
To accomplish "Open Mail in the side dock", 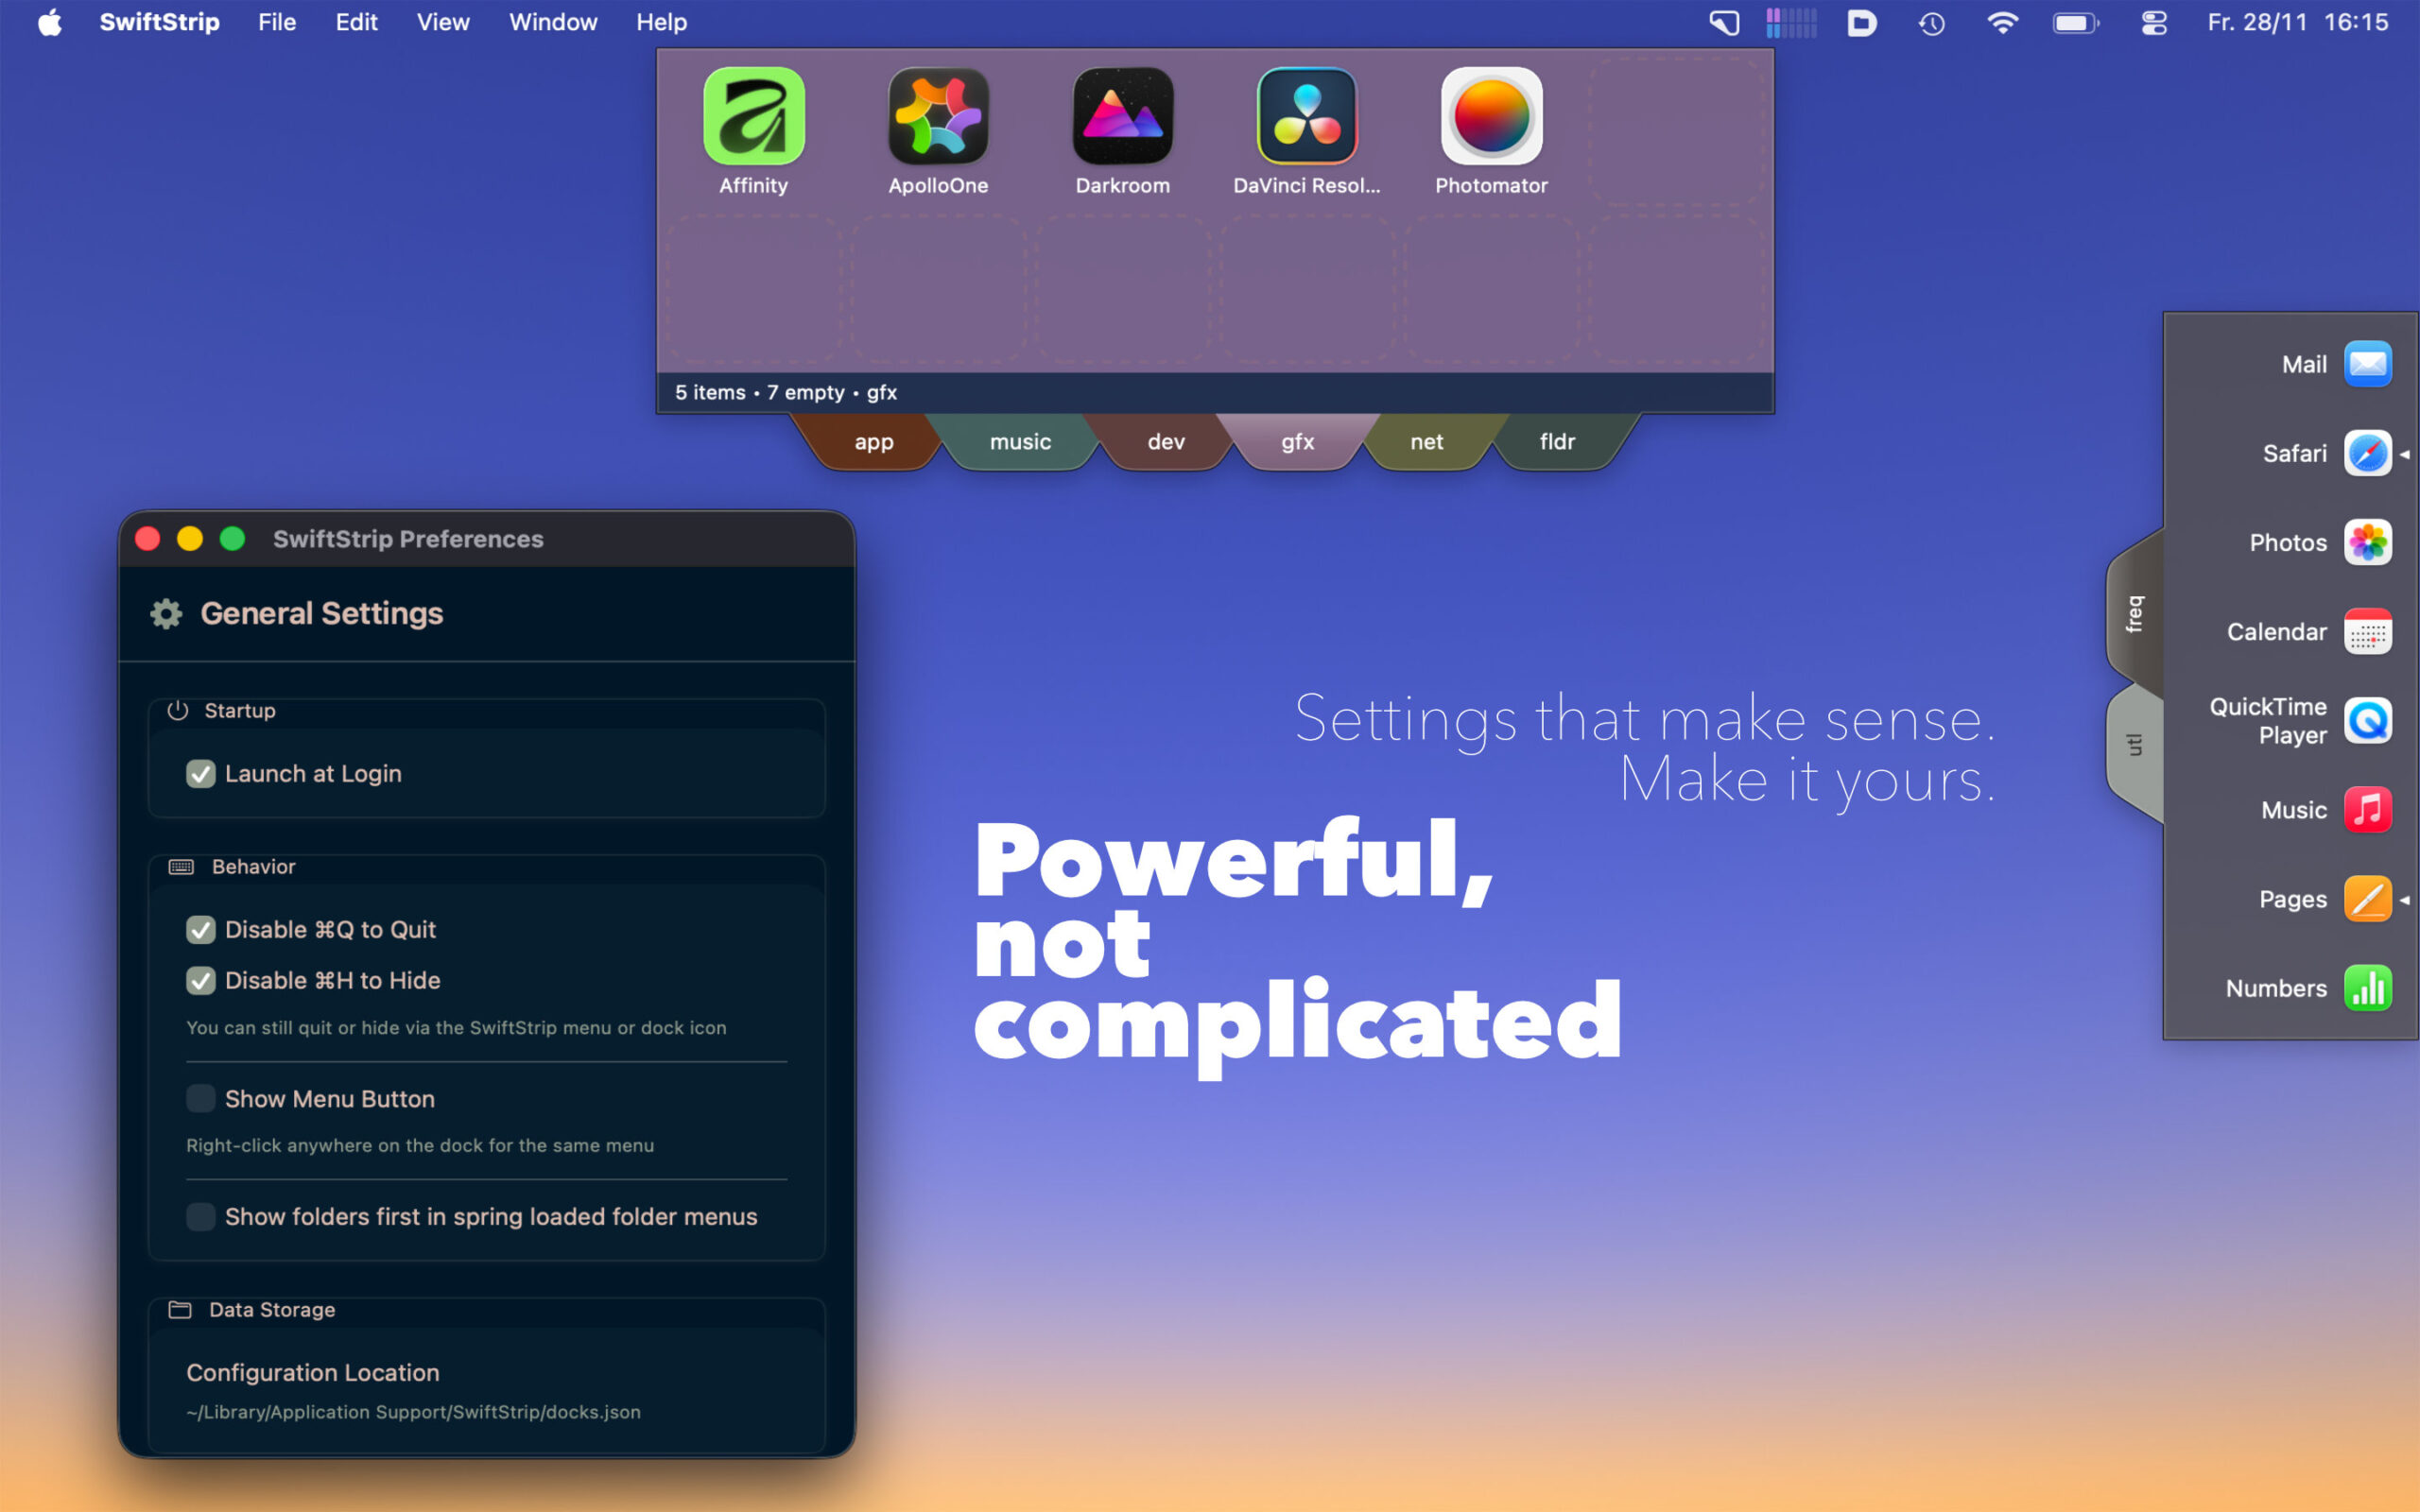I will click(2366, 364).
